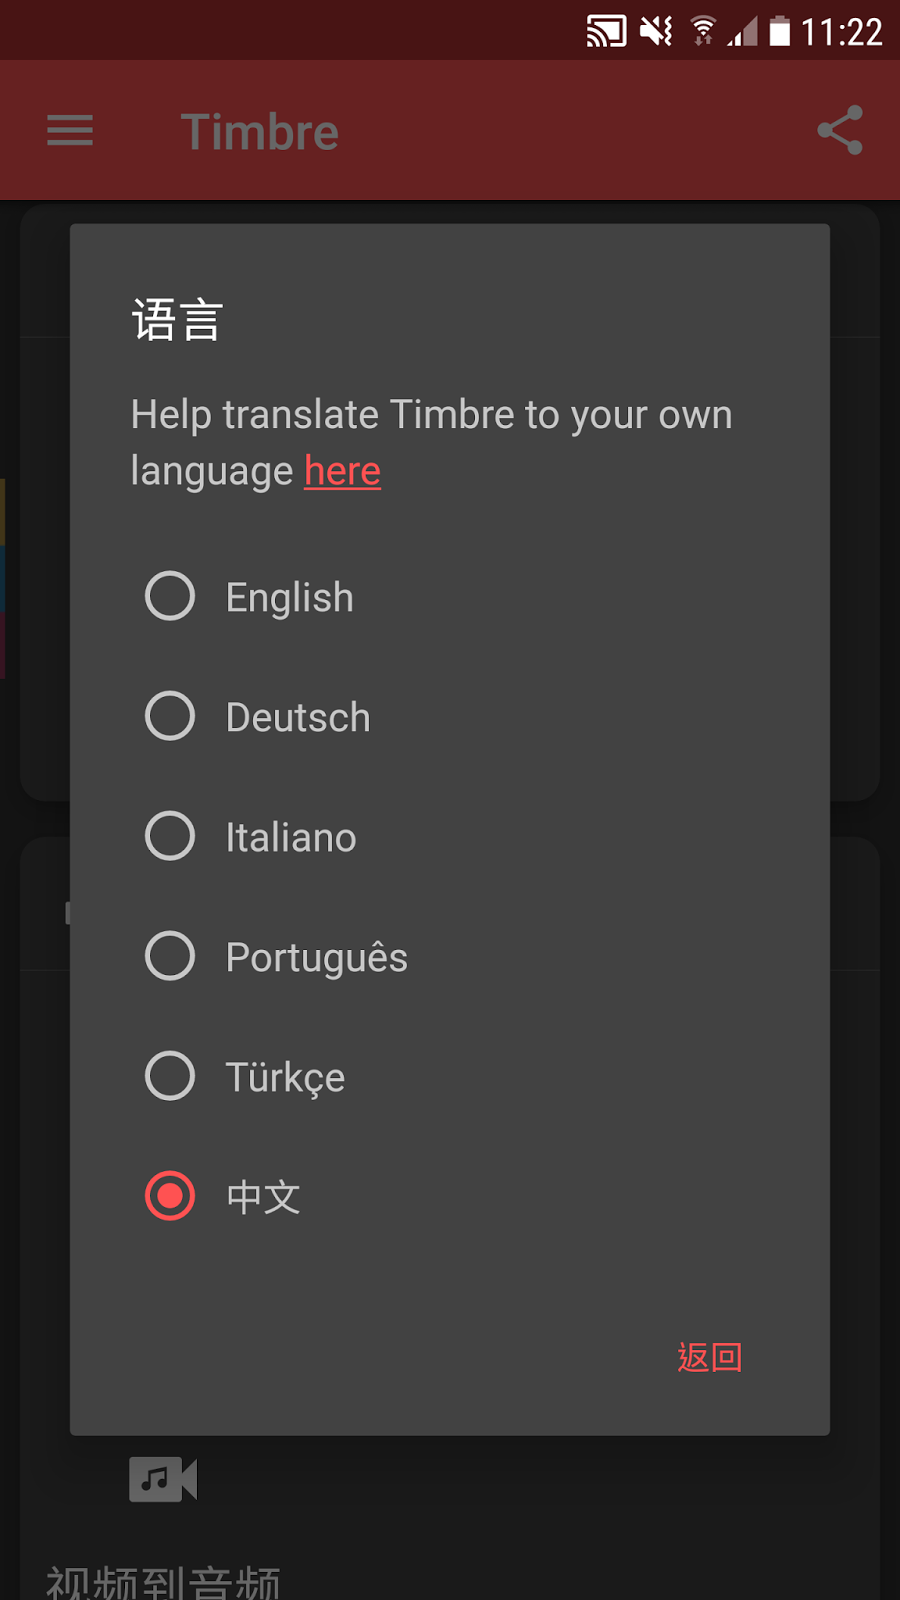Choose Português as the language
The image size is (900, 1600).
170,957
